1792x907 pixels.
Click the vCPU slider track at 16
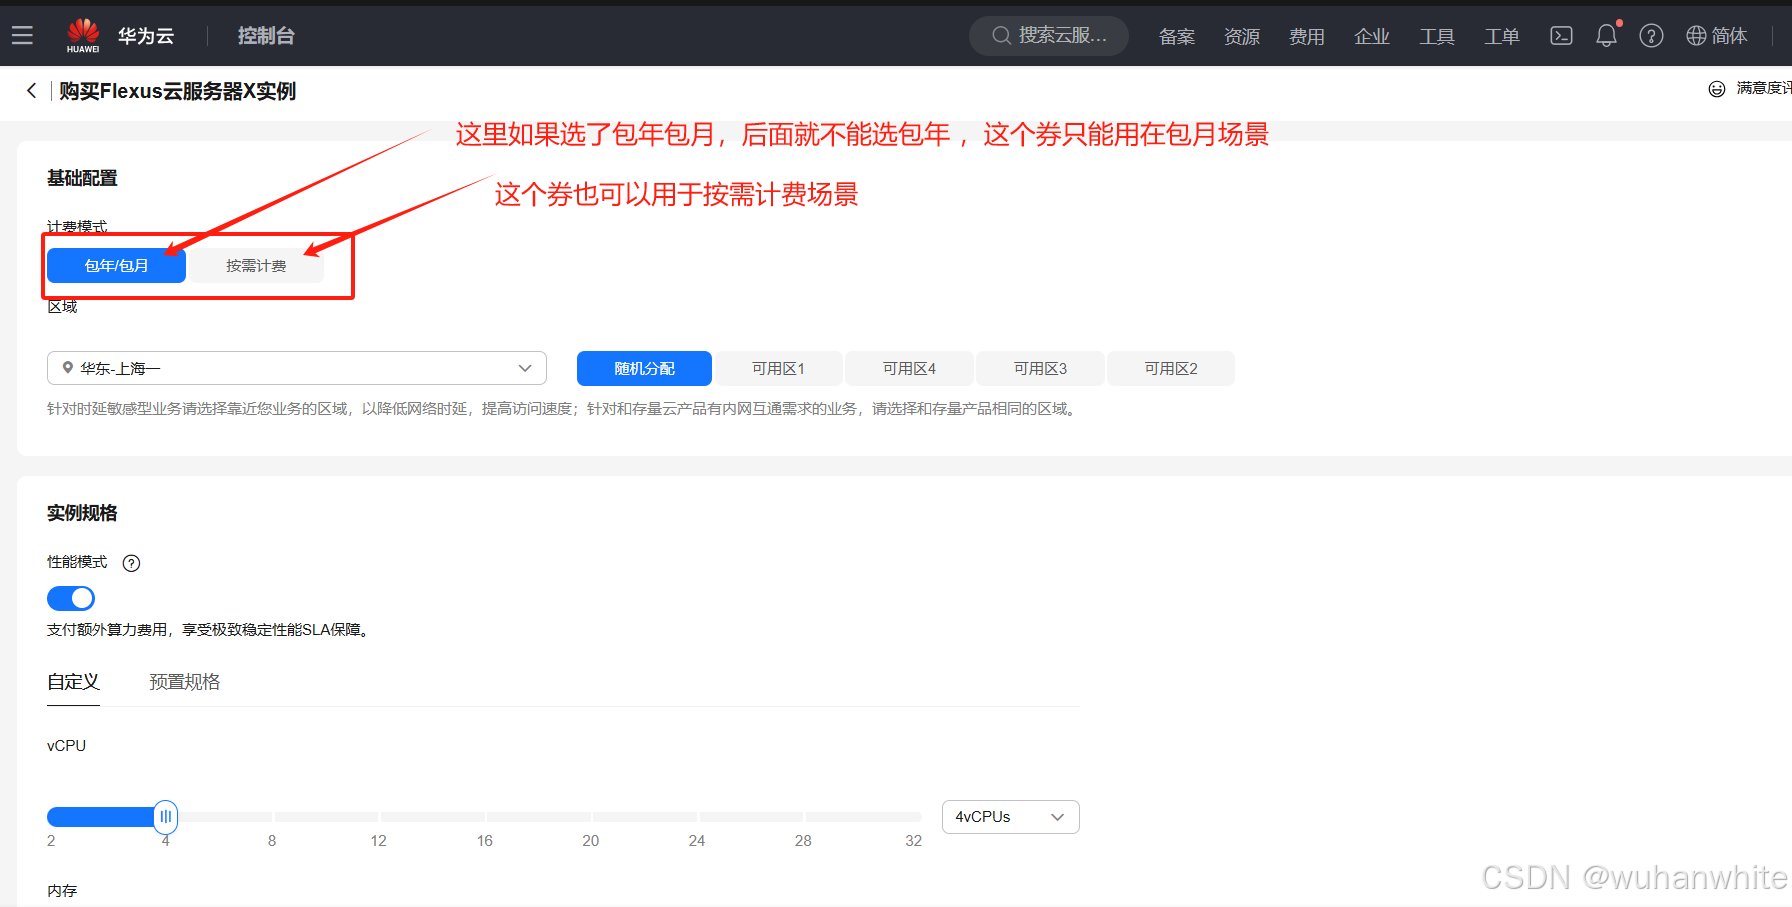[485, 817]
